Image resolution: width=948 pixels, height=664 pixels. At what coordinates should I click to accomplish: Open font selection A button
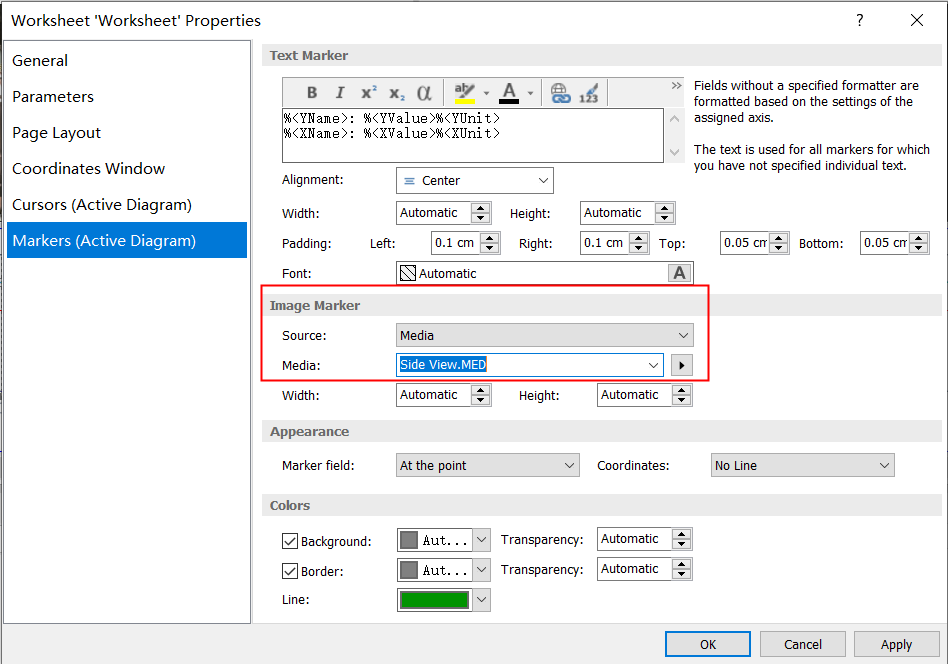pos(680,273)
